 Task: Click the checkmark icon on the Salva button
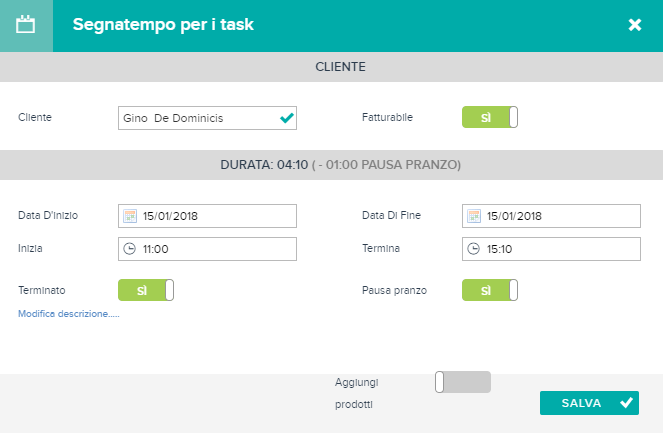click(626, 403)
